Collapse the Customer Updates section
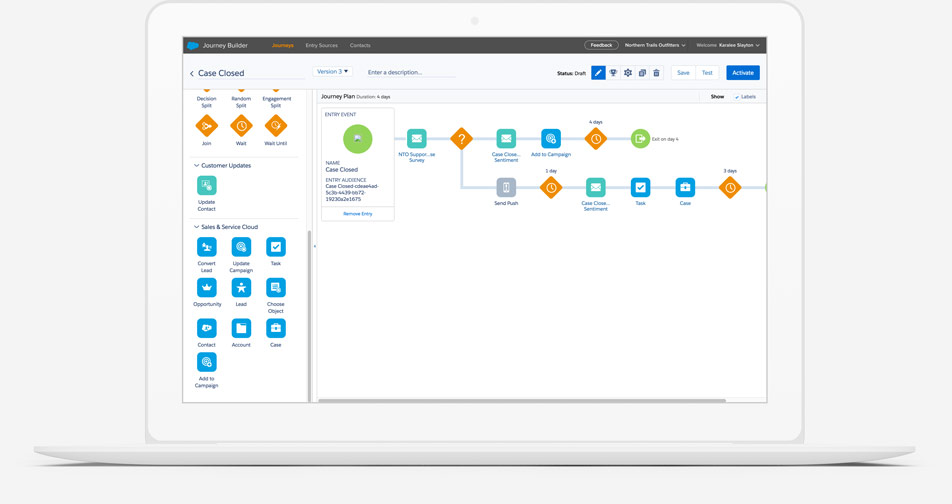Image resolution: width=952 pixels, height=504 pixels. pyautogui.click(x=196, y=165)
